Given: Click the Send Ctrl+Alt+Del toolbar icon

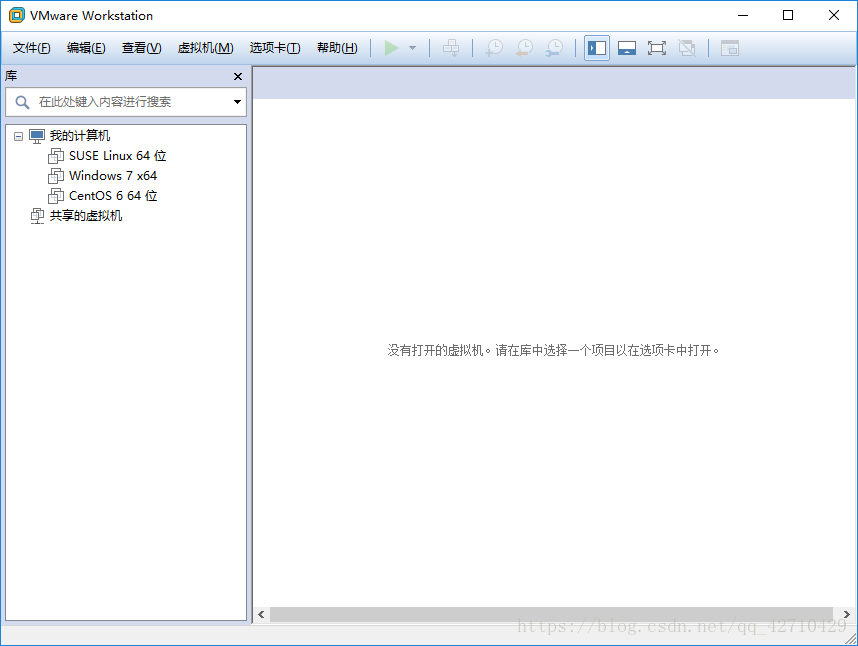Looking at the screenshot, I should coord(451,48).
